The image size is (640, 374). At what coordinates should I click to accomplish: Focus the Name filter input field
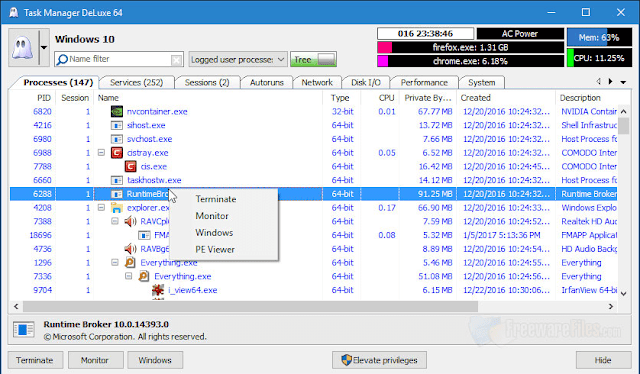[118, 59]
